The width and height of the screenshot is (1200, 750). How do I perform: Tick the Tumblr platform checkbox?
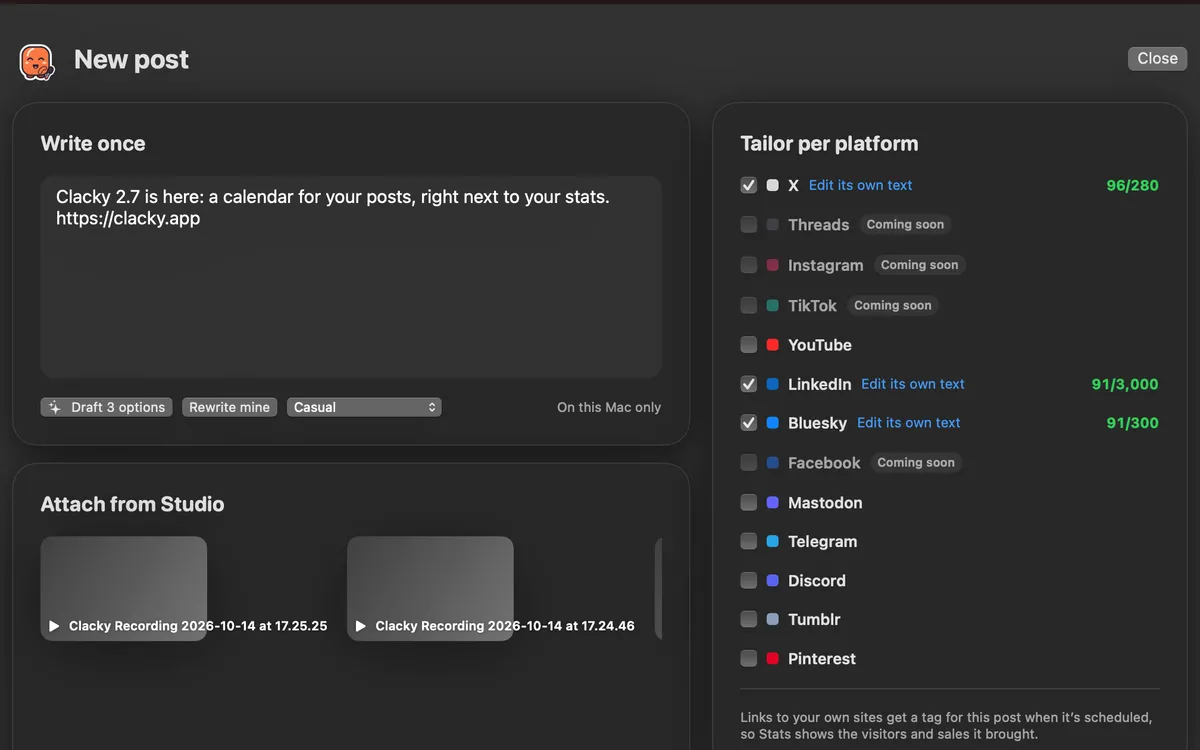749,619
